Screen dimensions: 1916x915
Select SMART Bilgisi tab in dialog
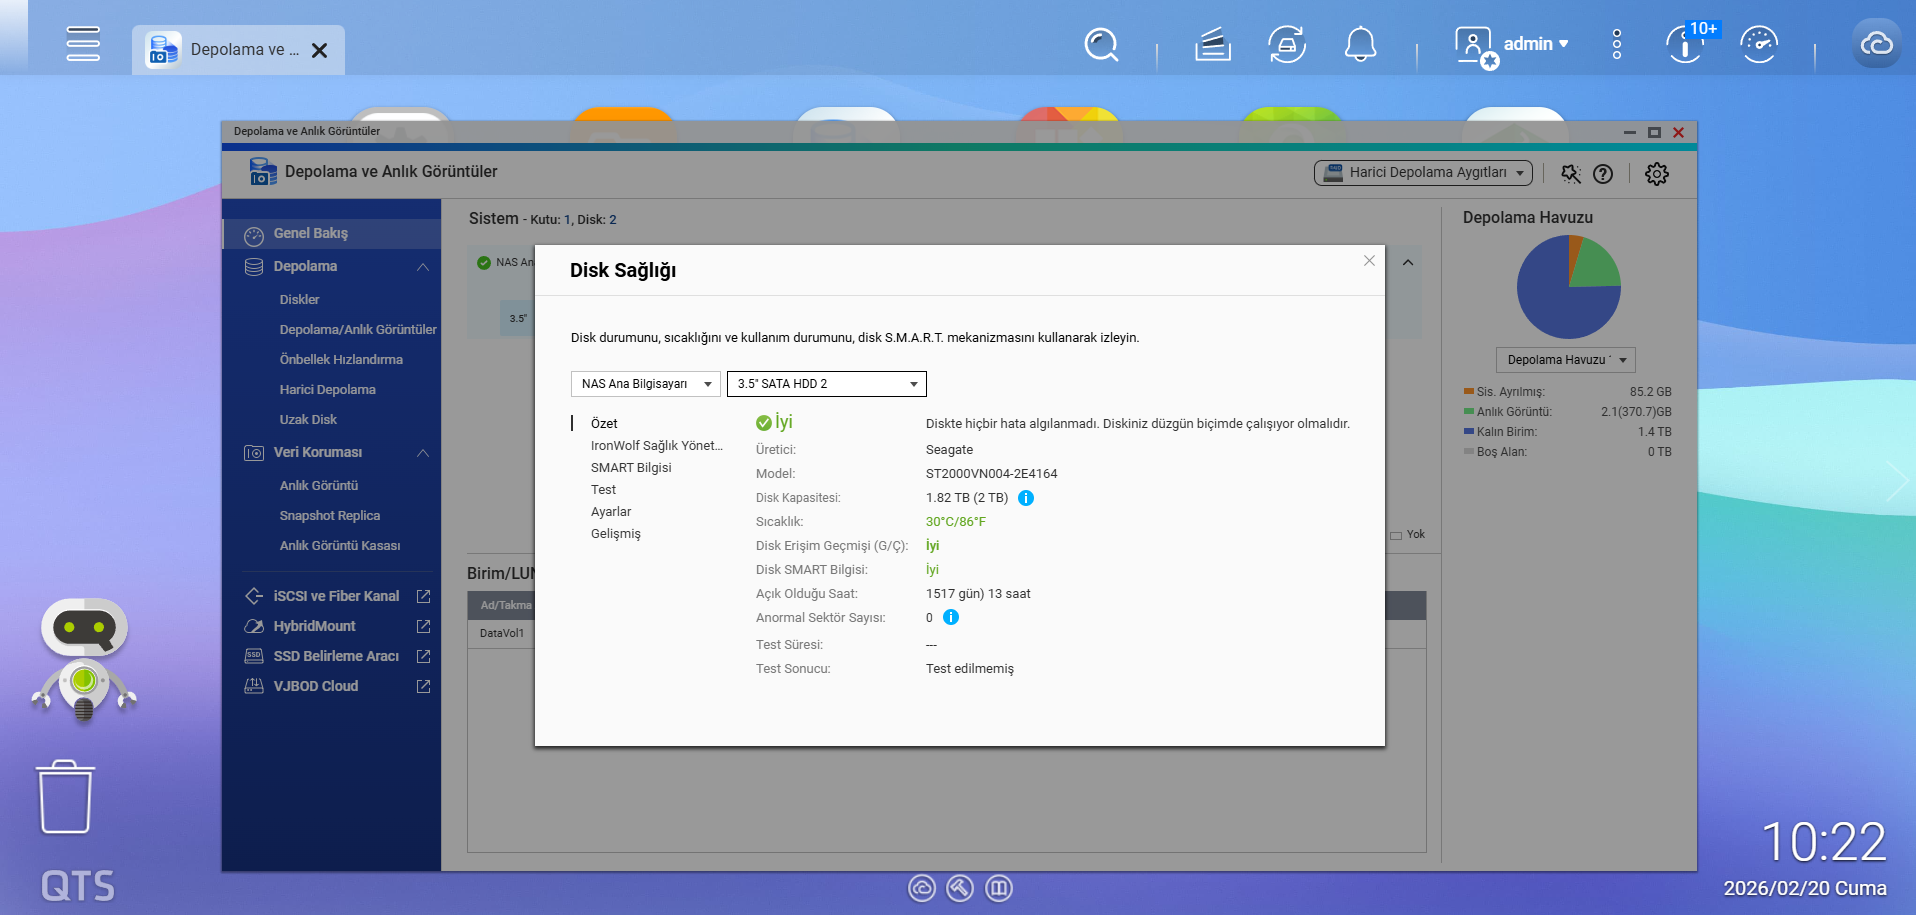(631, 468)
